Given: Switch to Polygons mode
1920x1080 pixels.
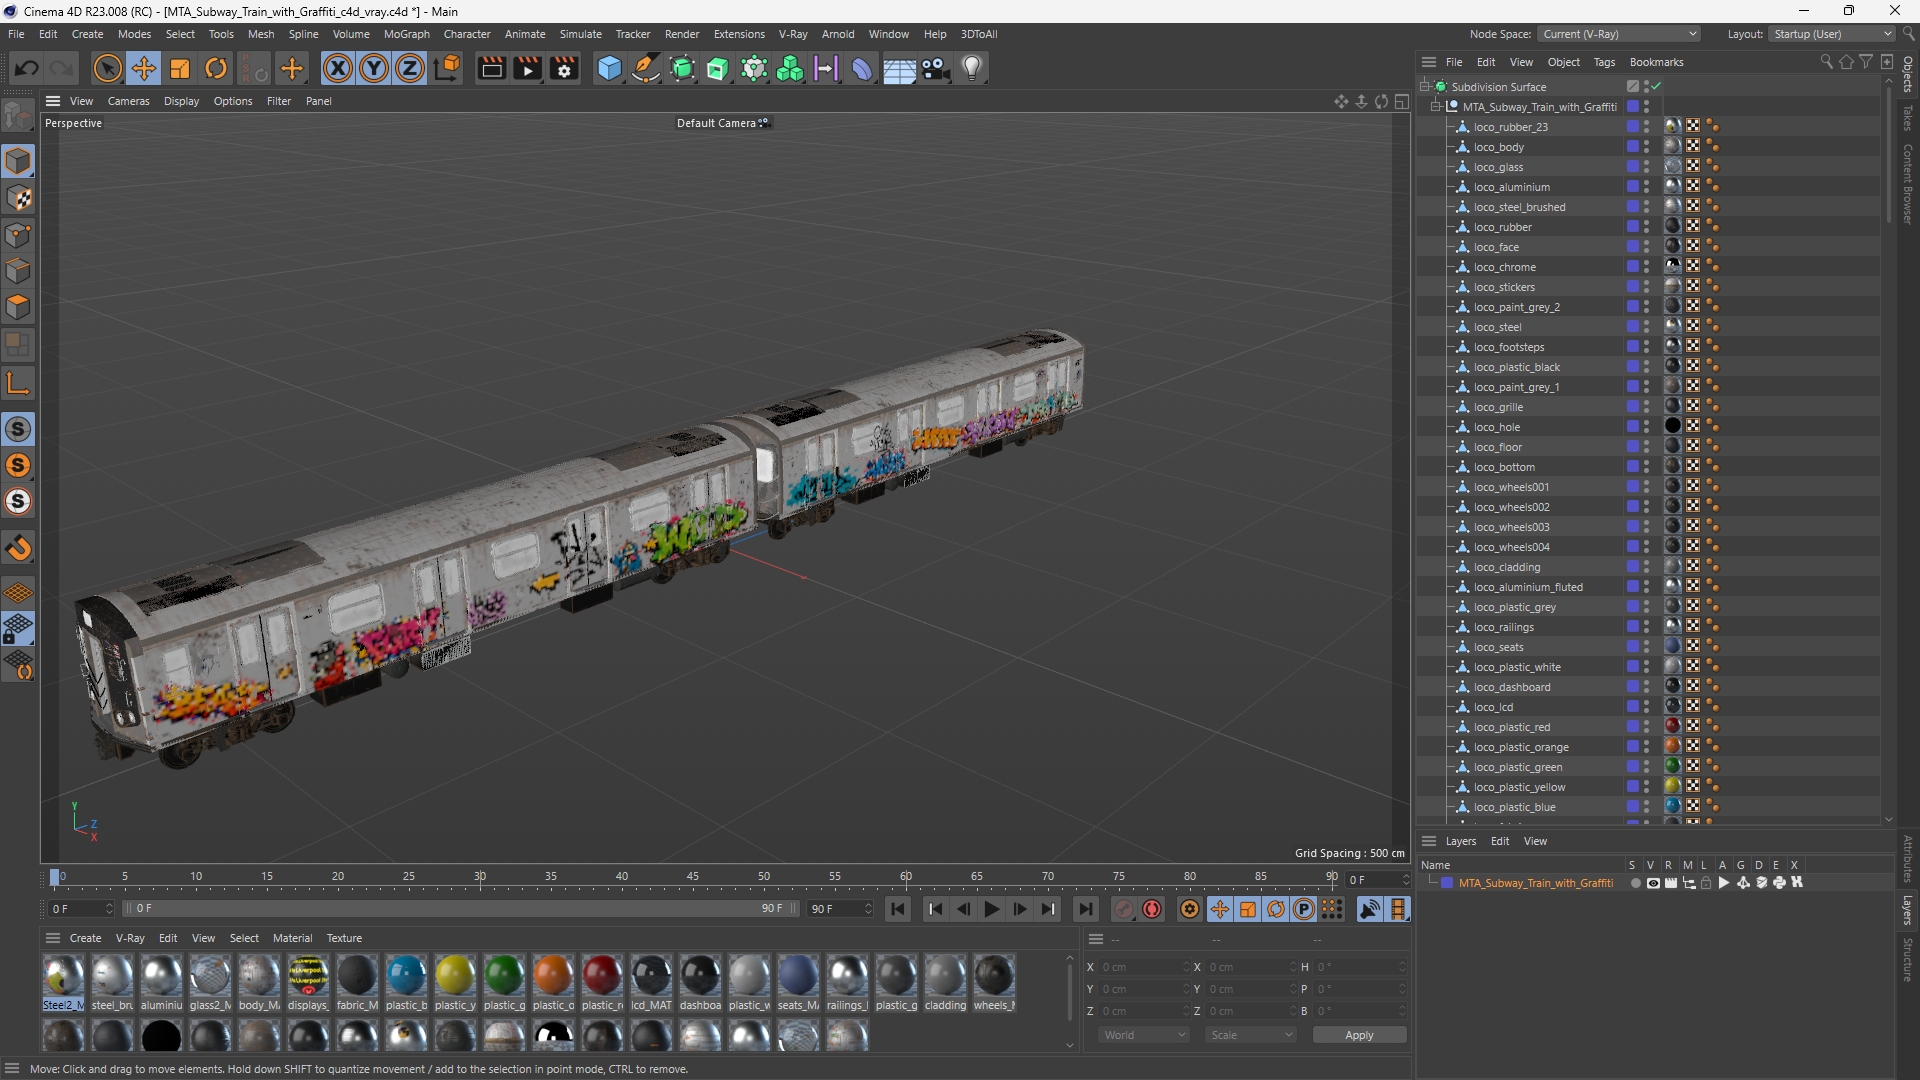Looking at the screenshot, I should click(x=19, y=307).
